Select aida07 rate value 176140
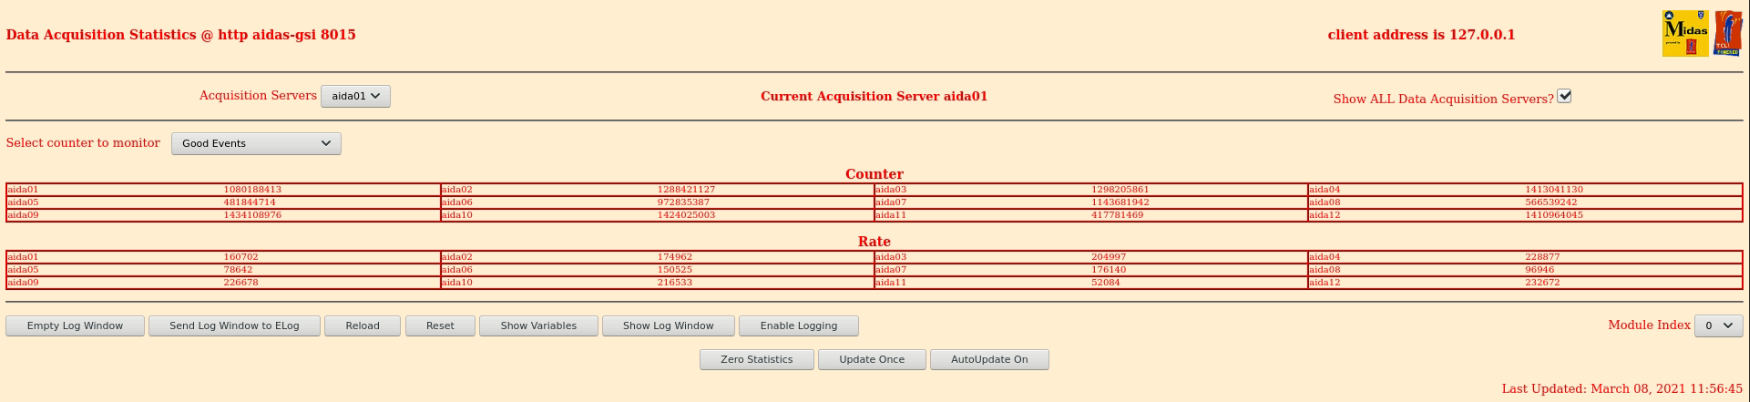 1108,270
